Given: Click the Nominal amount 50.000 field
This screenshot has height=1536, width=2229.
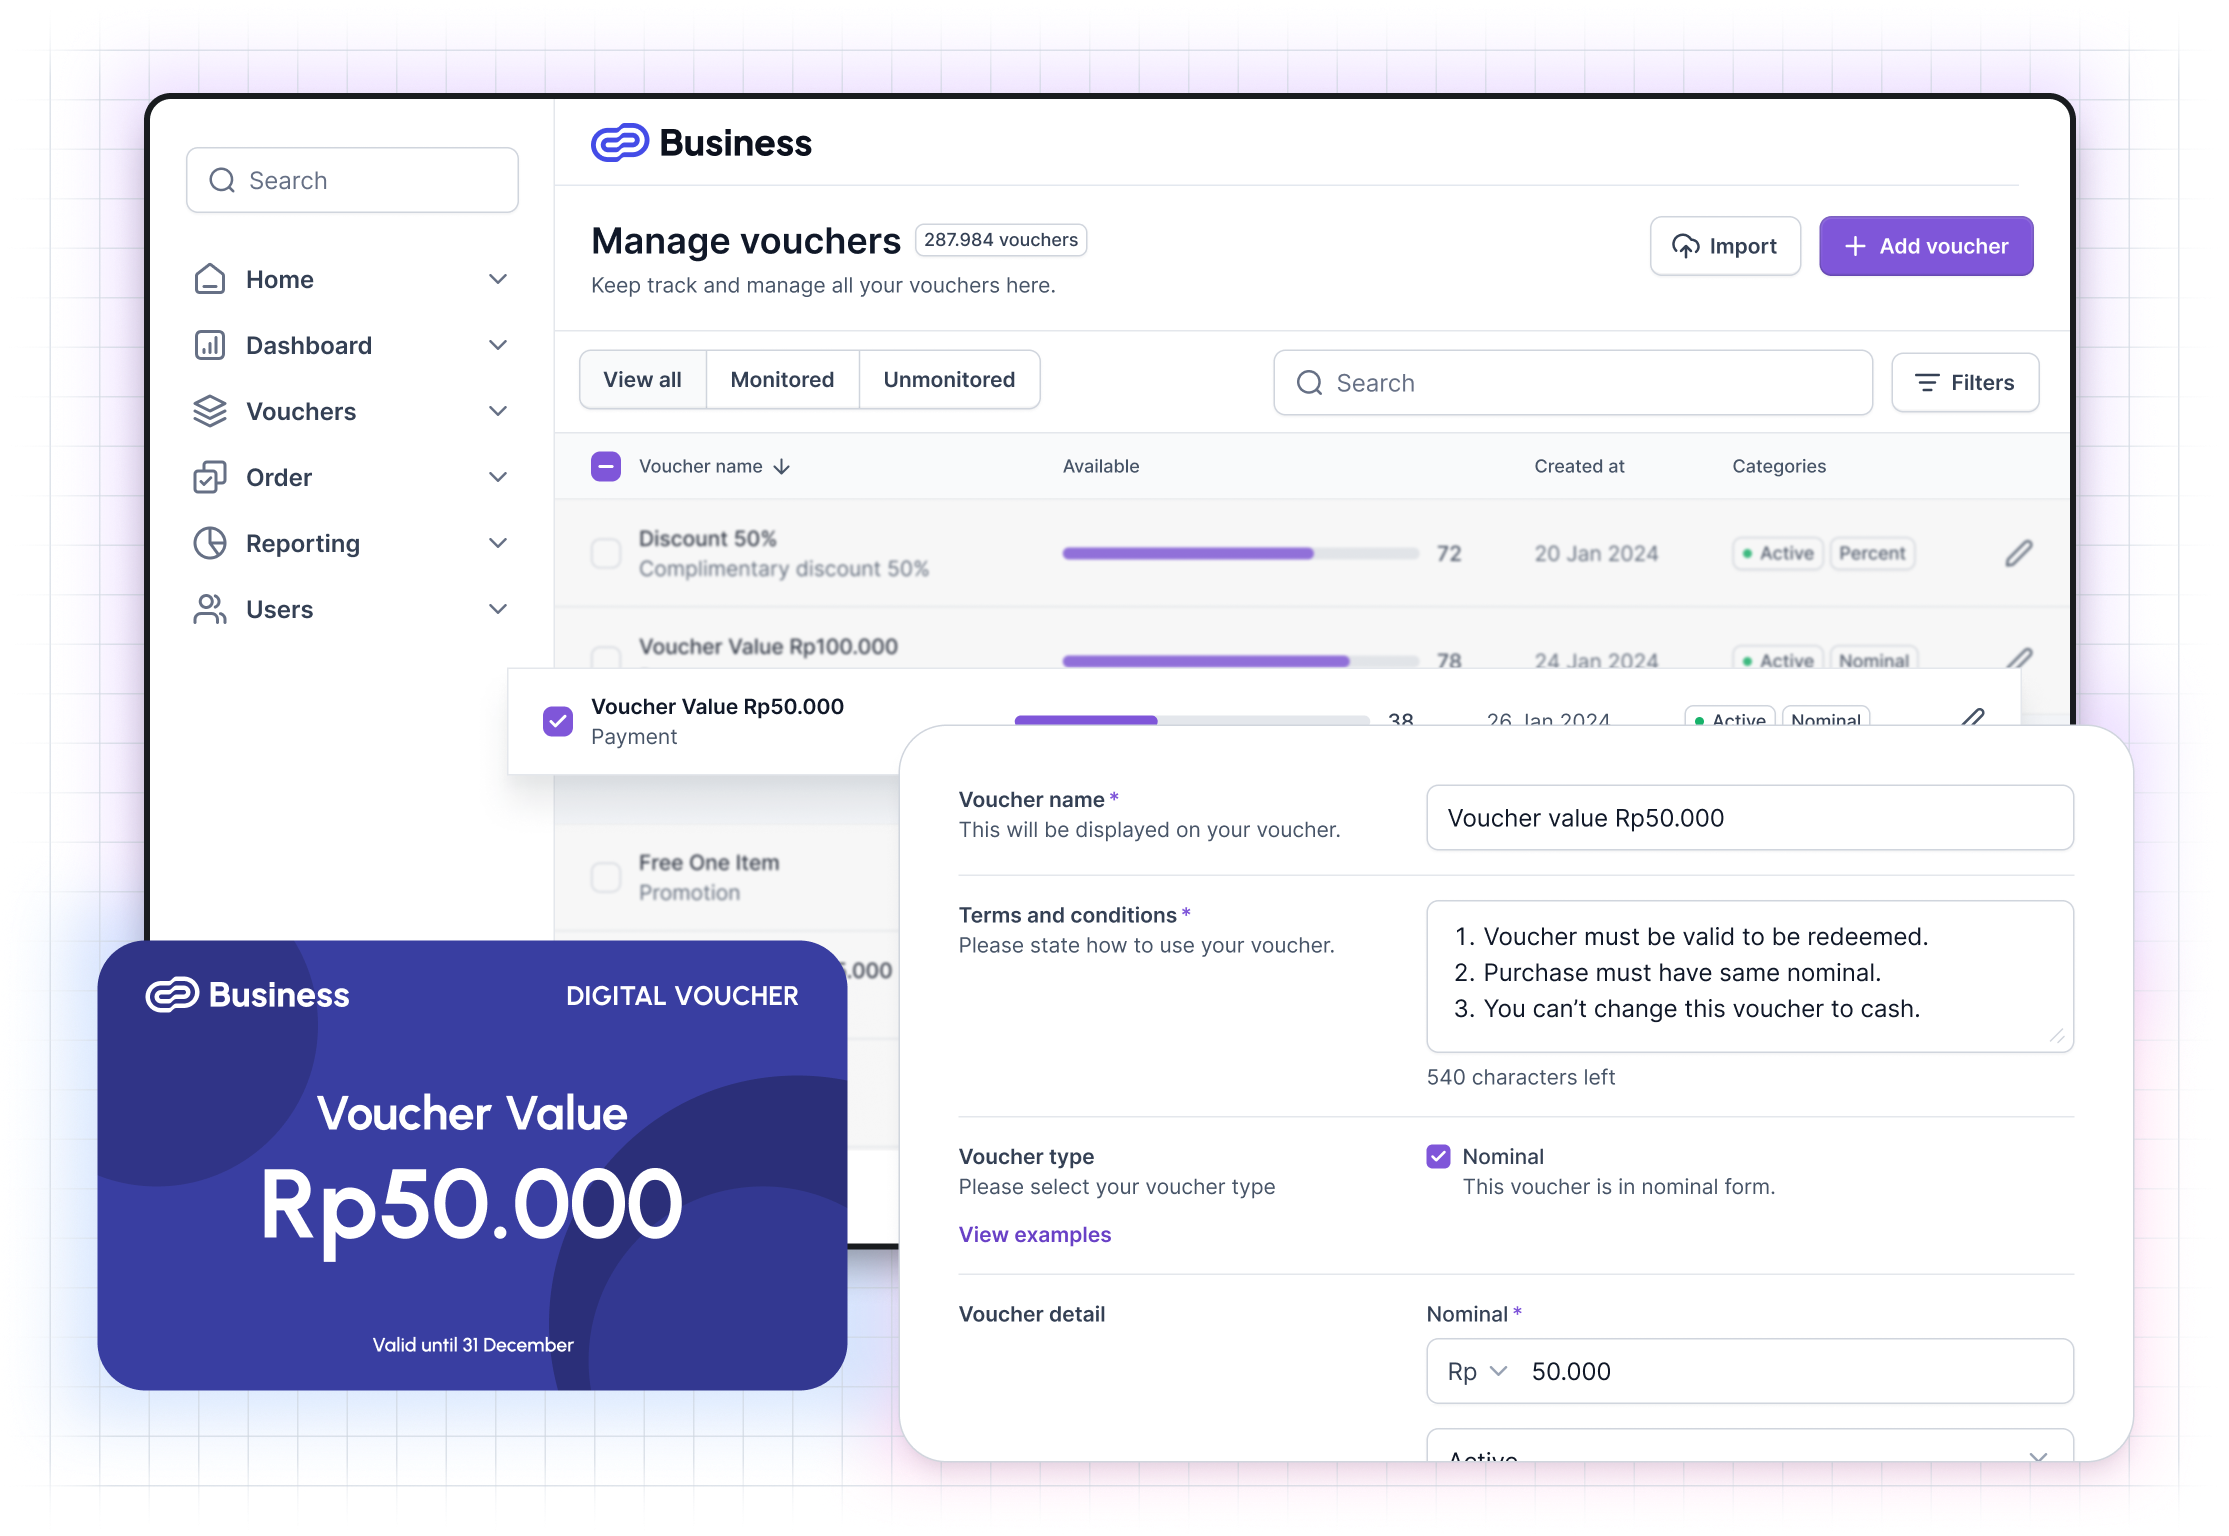Looking at the screenshot, I should pyautogui.click(x=1750, y=1371).
